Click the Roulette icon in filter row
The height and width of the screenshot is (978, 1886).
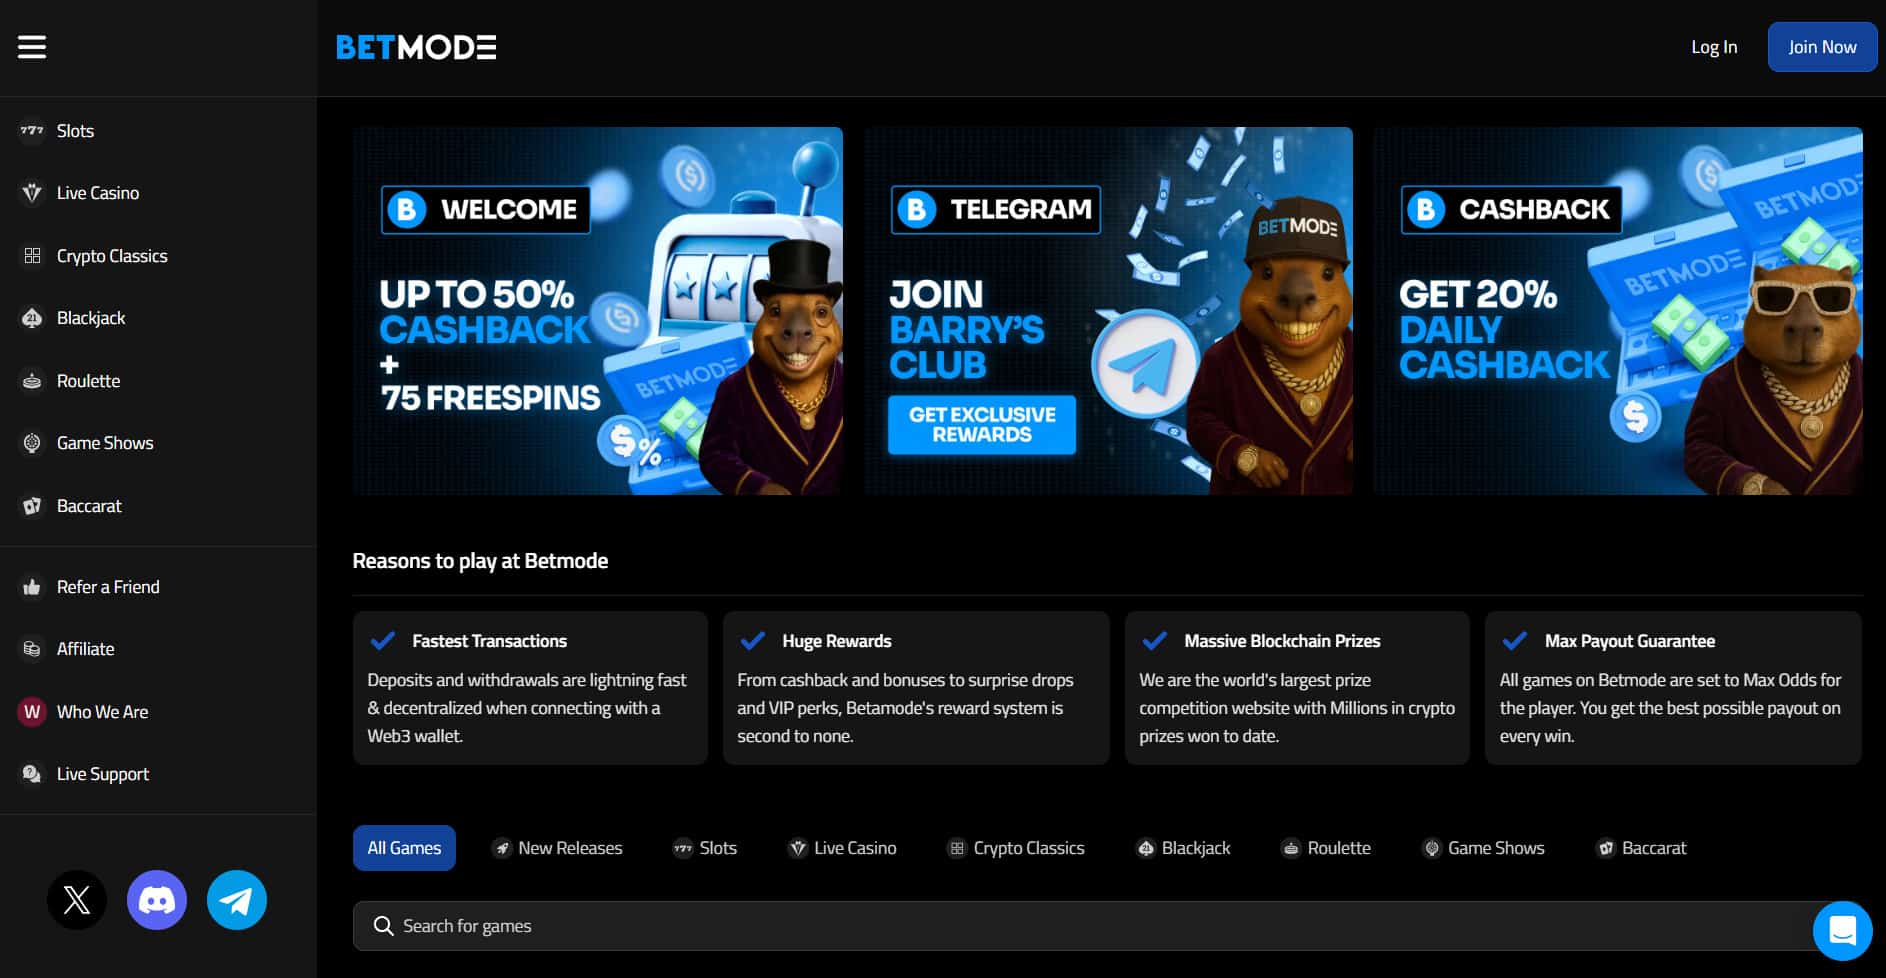click(x=1291, y=848)
